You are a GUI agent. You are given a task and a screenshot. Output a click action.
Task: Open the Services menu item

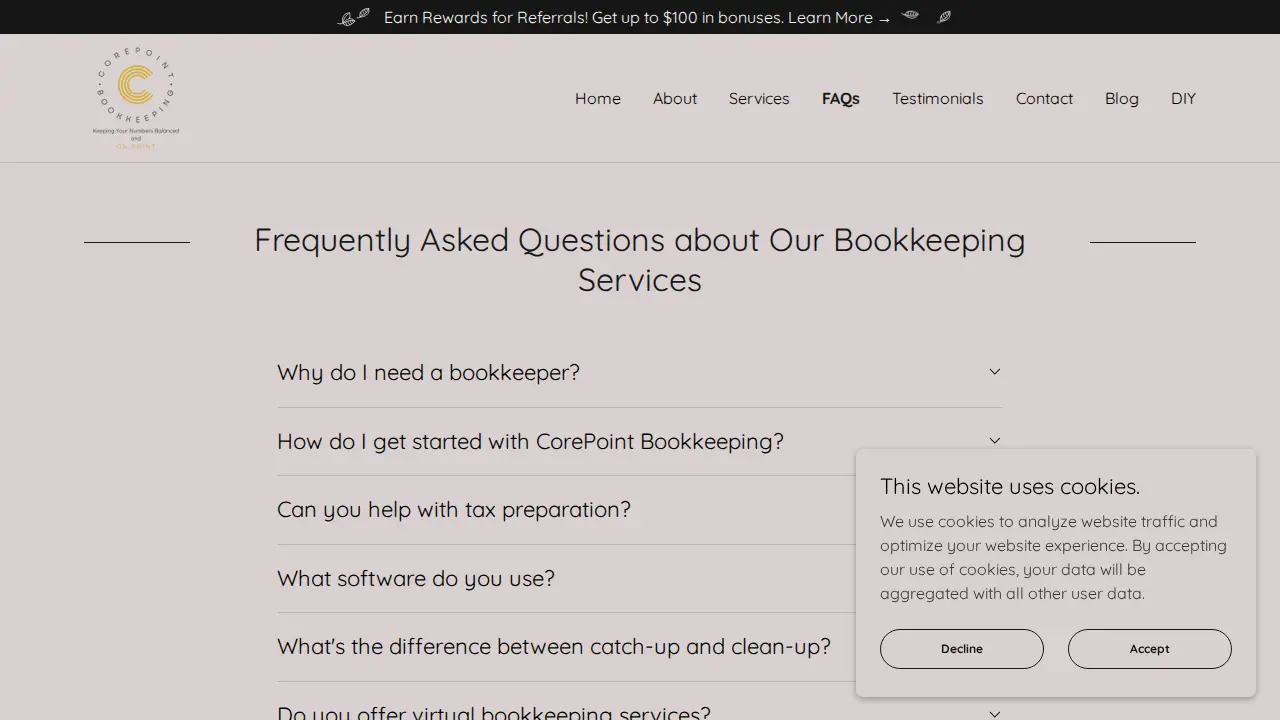point(759,98)
